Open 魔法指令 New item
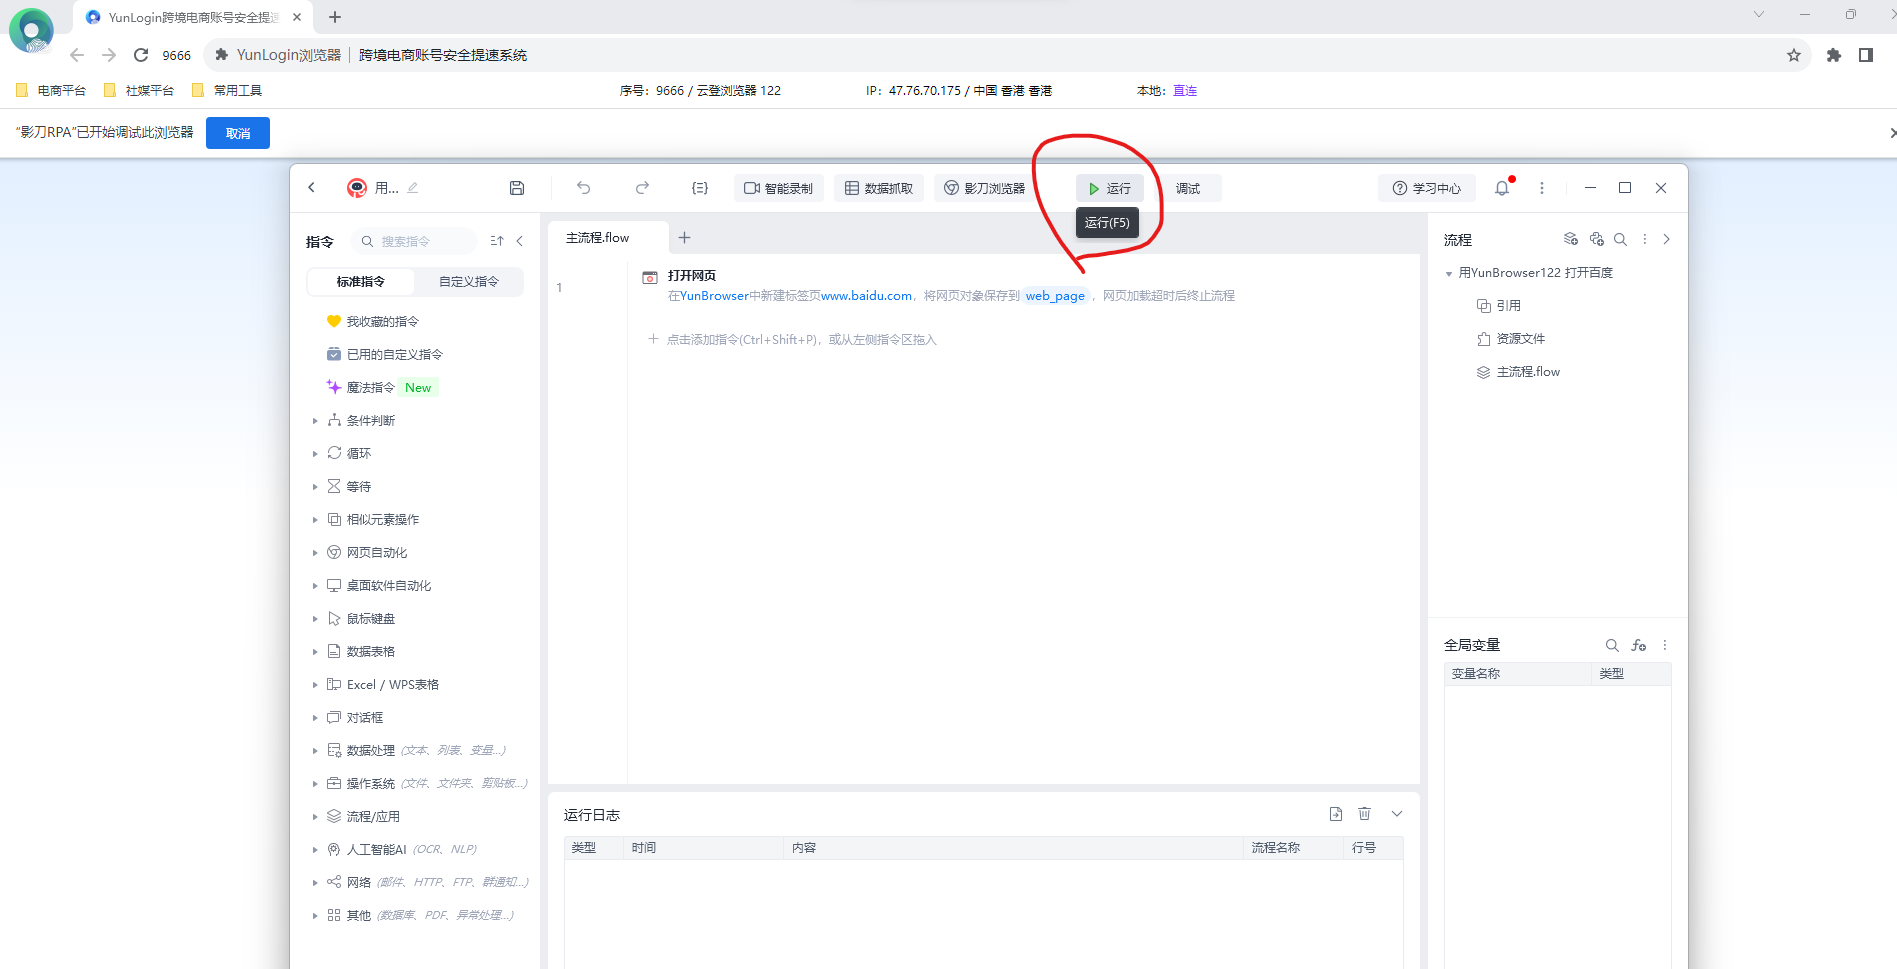1897x969 pixels. (x=383, y=387)
